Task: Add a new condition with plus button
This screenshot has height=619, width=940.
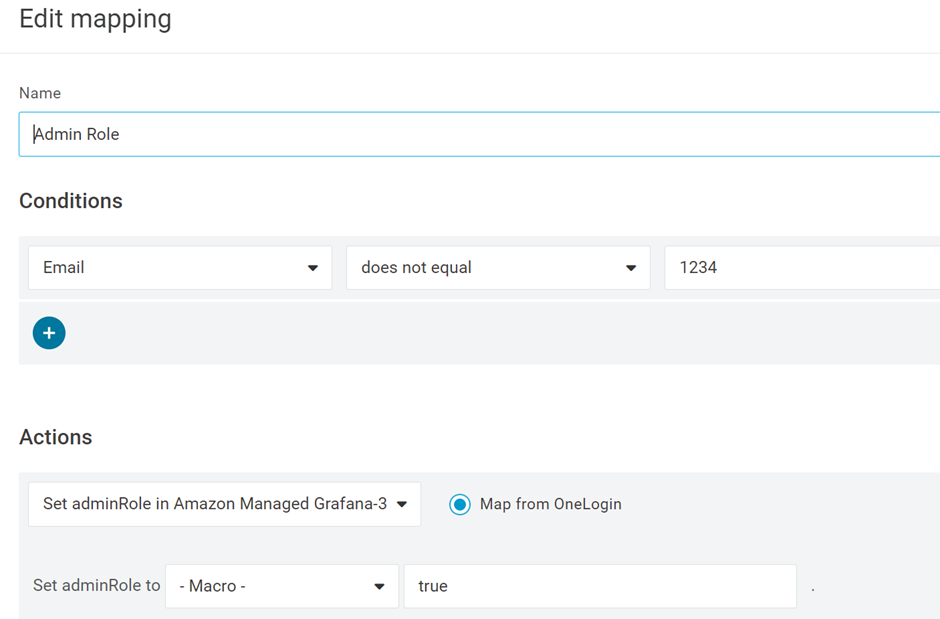Action: (x=49, y=333)
